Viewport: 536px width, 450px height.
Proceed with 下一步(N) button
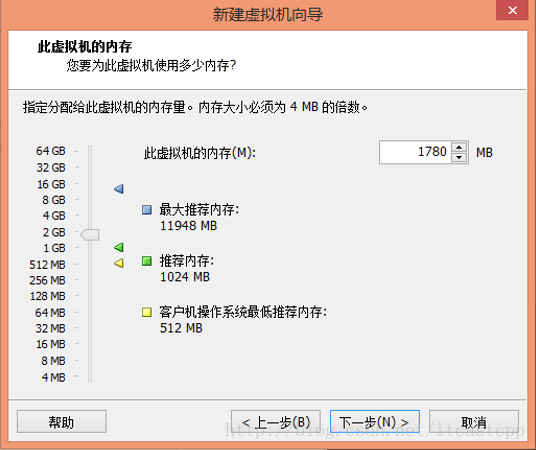pos(375,422)
